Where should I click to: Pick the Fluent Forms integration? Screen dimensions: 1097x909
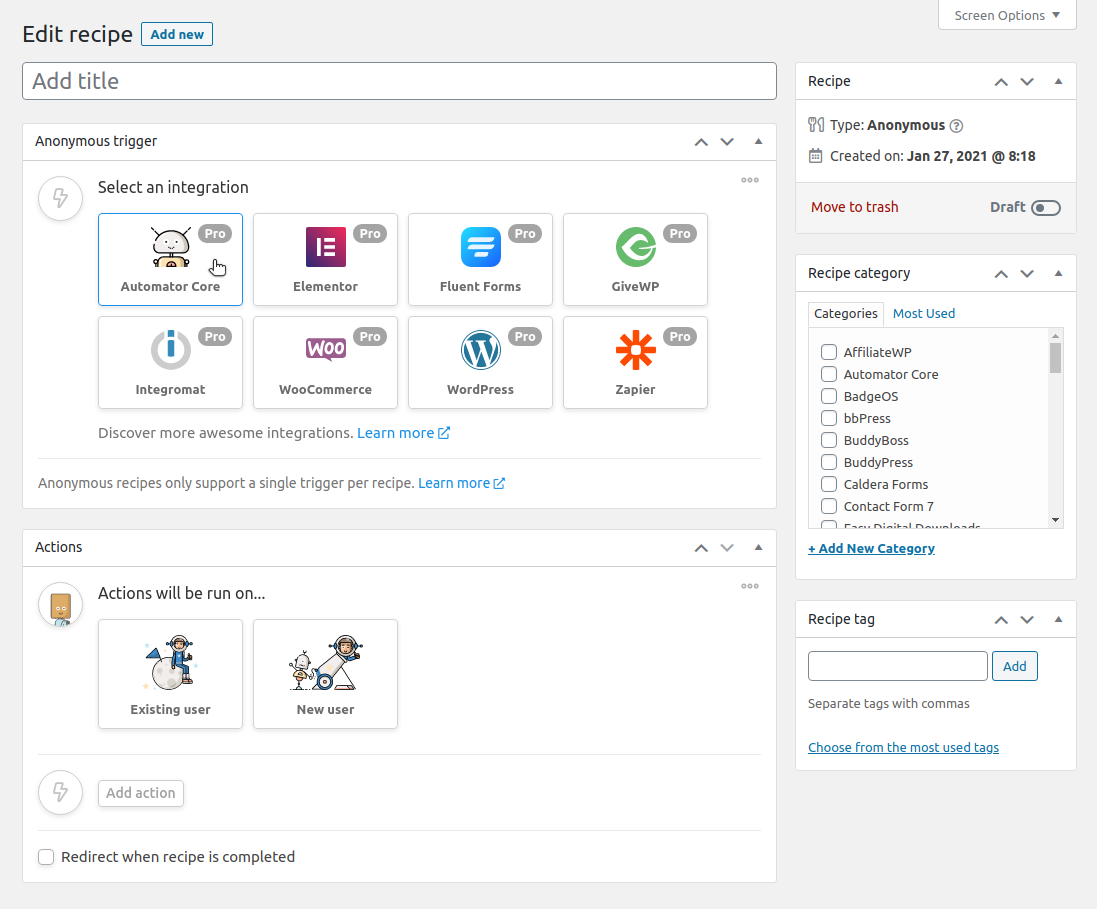pos(480,259)
